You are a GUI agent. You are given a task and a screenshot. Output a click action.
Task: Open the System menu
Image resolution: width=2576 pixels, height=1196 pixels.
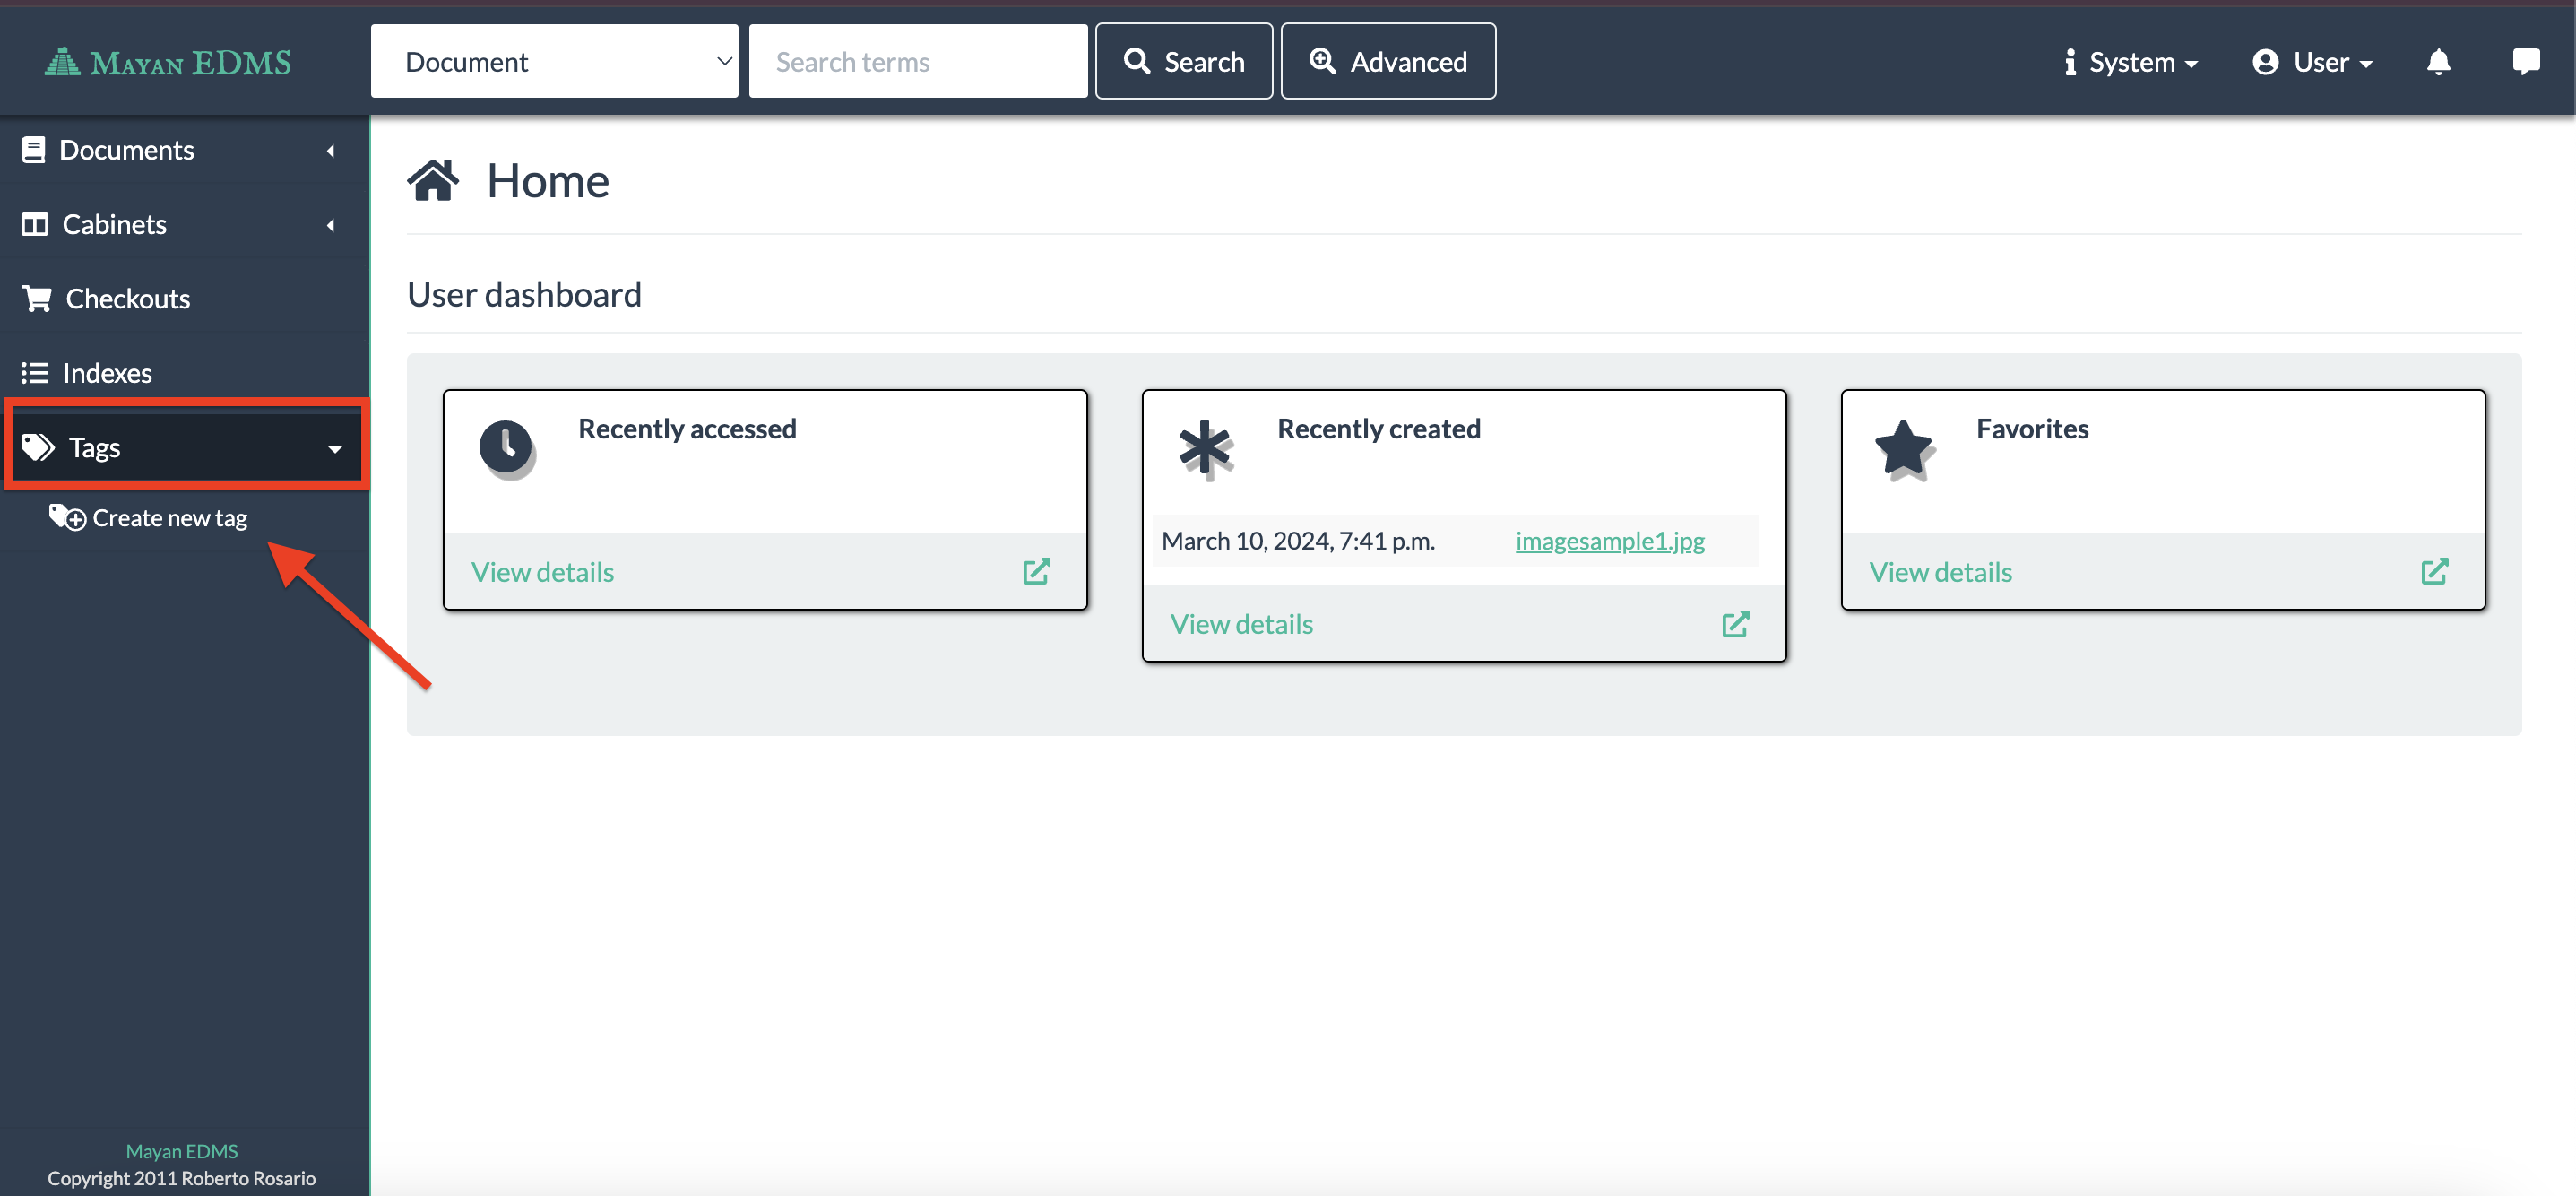[x=2131, y=62]
